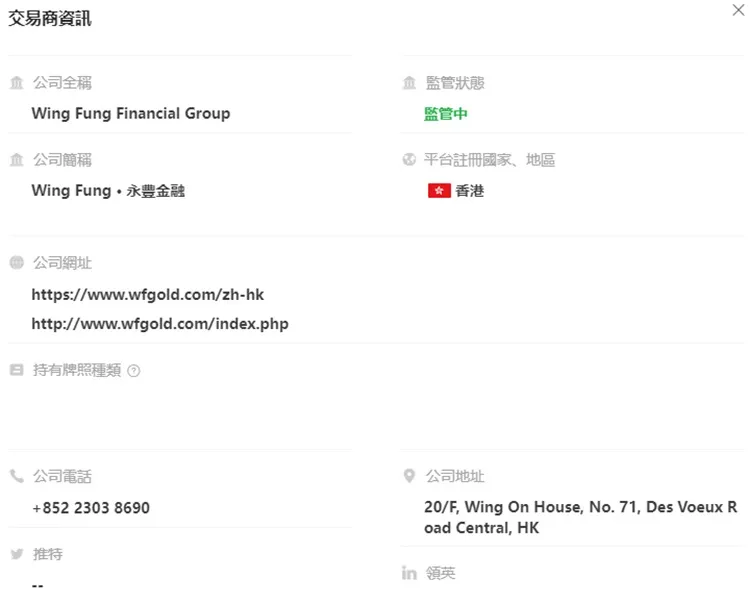Image resolution: width=749 pixels, height=604 pixels.
Task: Click the -- value under 推特
Action: [x=38, y=585]
